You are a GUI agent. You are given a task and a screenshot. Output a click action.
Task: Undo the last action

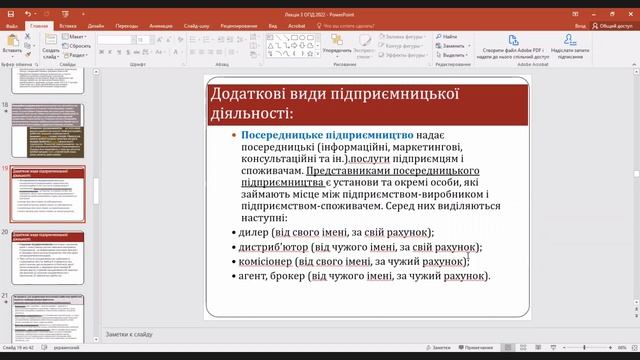coord(27,14)
